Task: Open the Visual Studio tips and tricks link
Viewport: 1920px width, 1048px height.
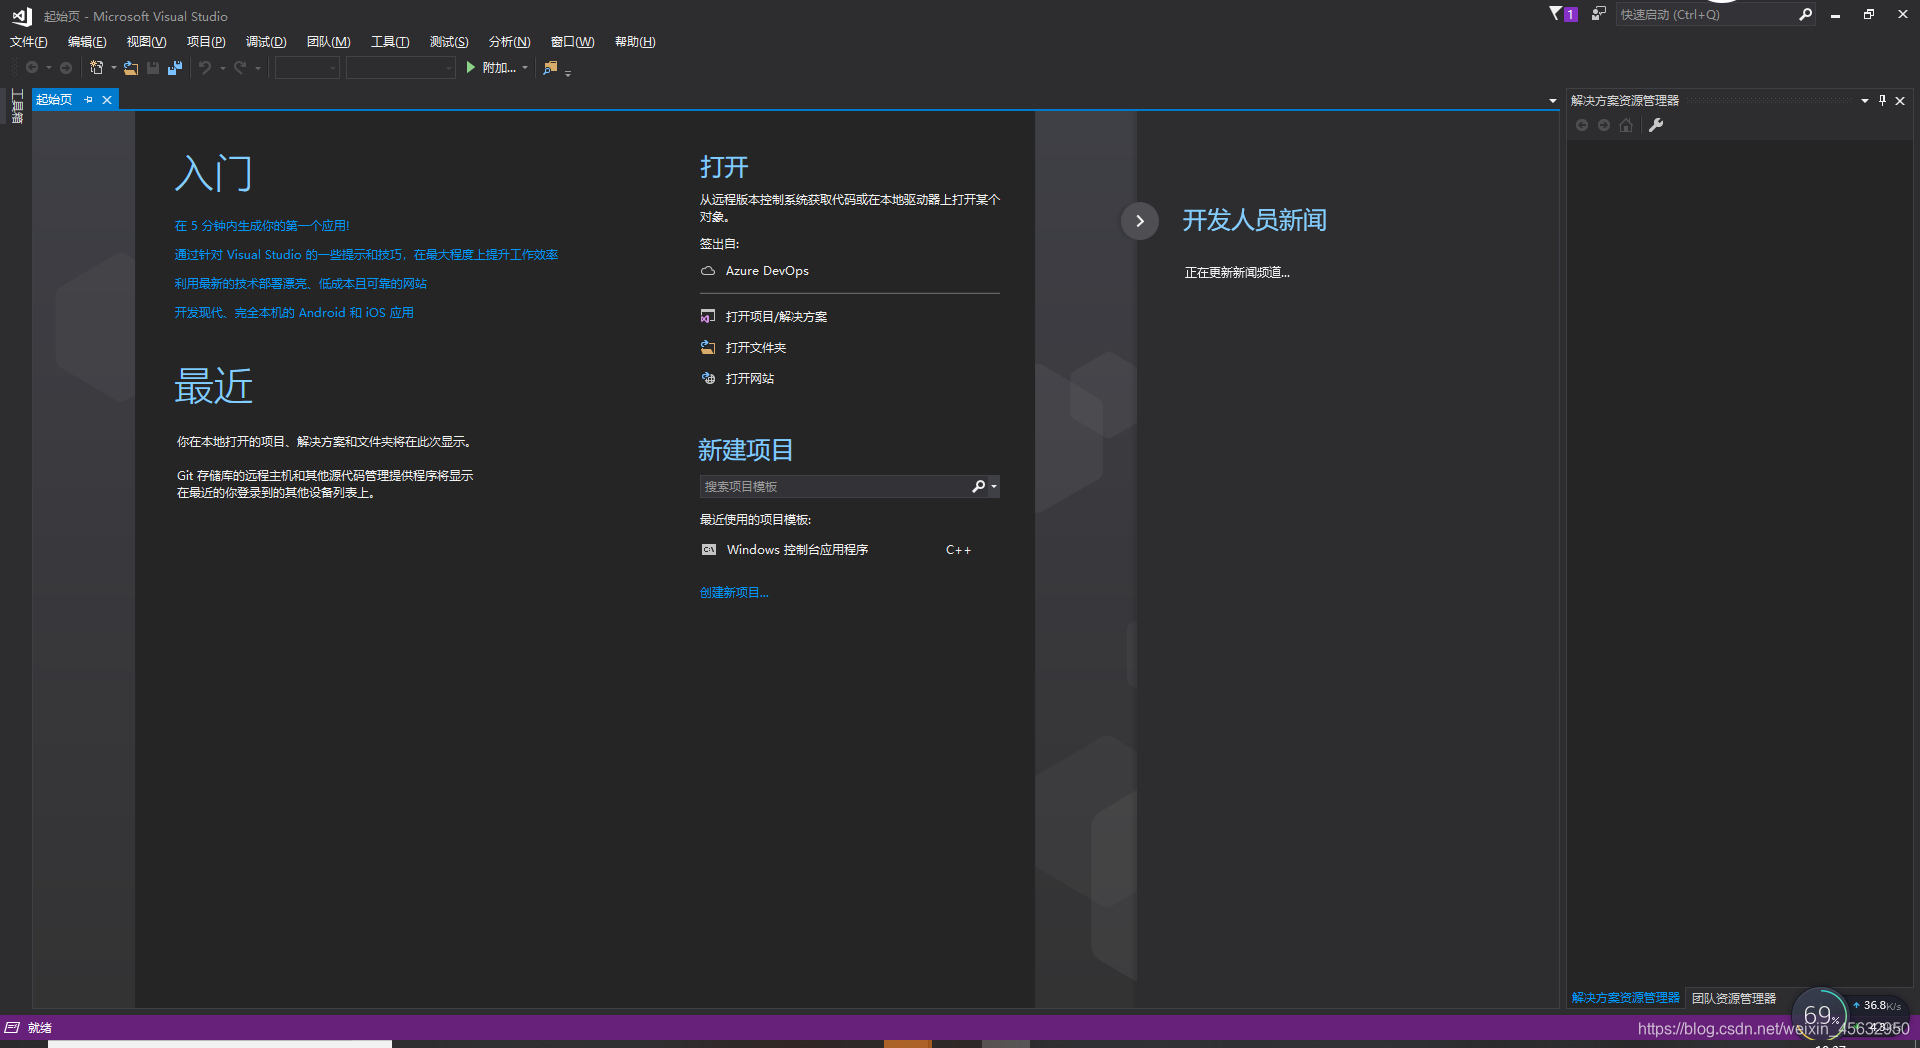Action: pyautogui.click(x=366, y=255)
